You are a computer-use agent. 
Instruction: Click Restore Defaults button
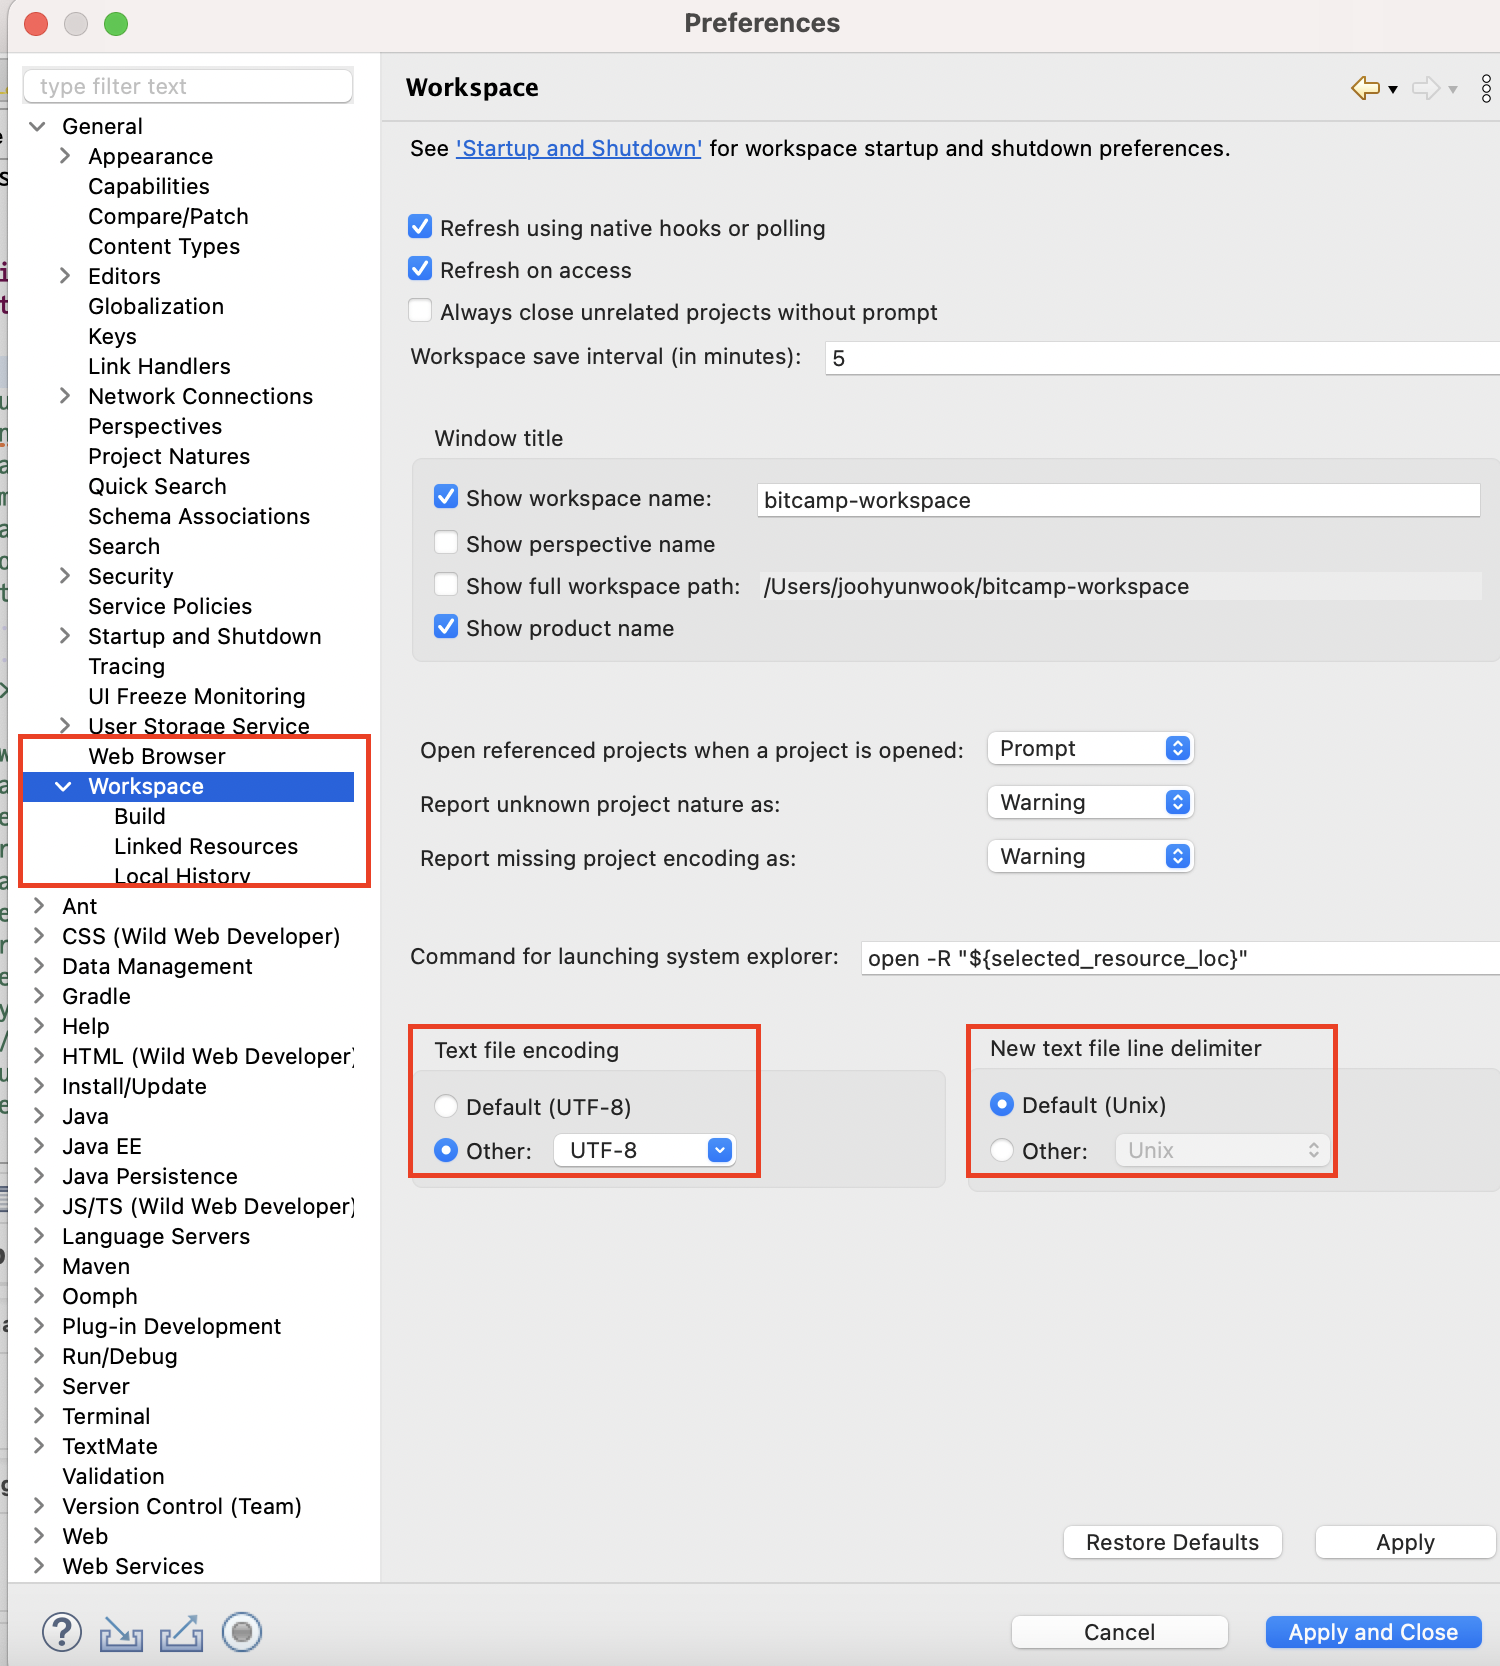1172,1542
